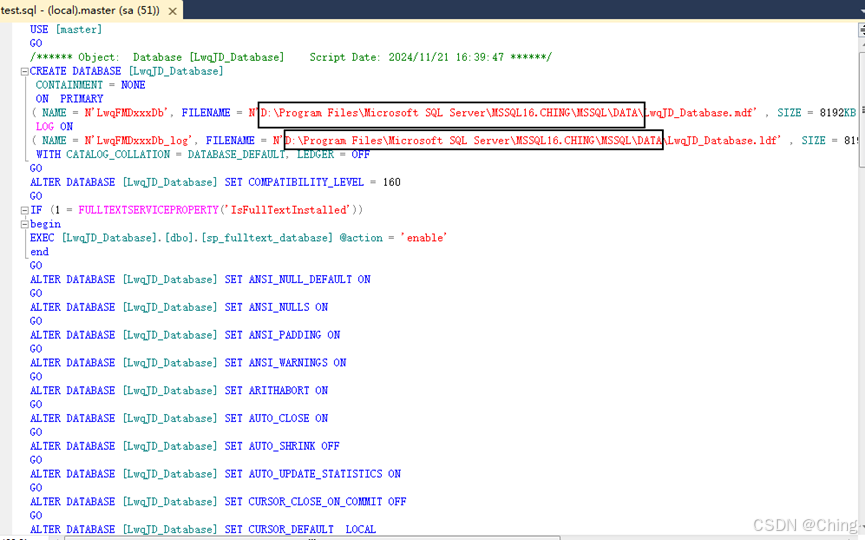Click the editor split handle above vertical scrollbar
The image size is (865, 540).
coord(862,30)
